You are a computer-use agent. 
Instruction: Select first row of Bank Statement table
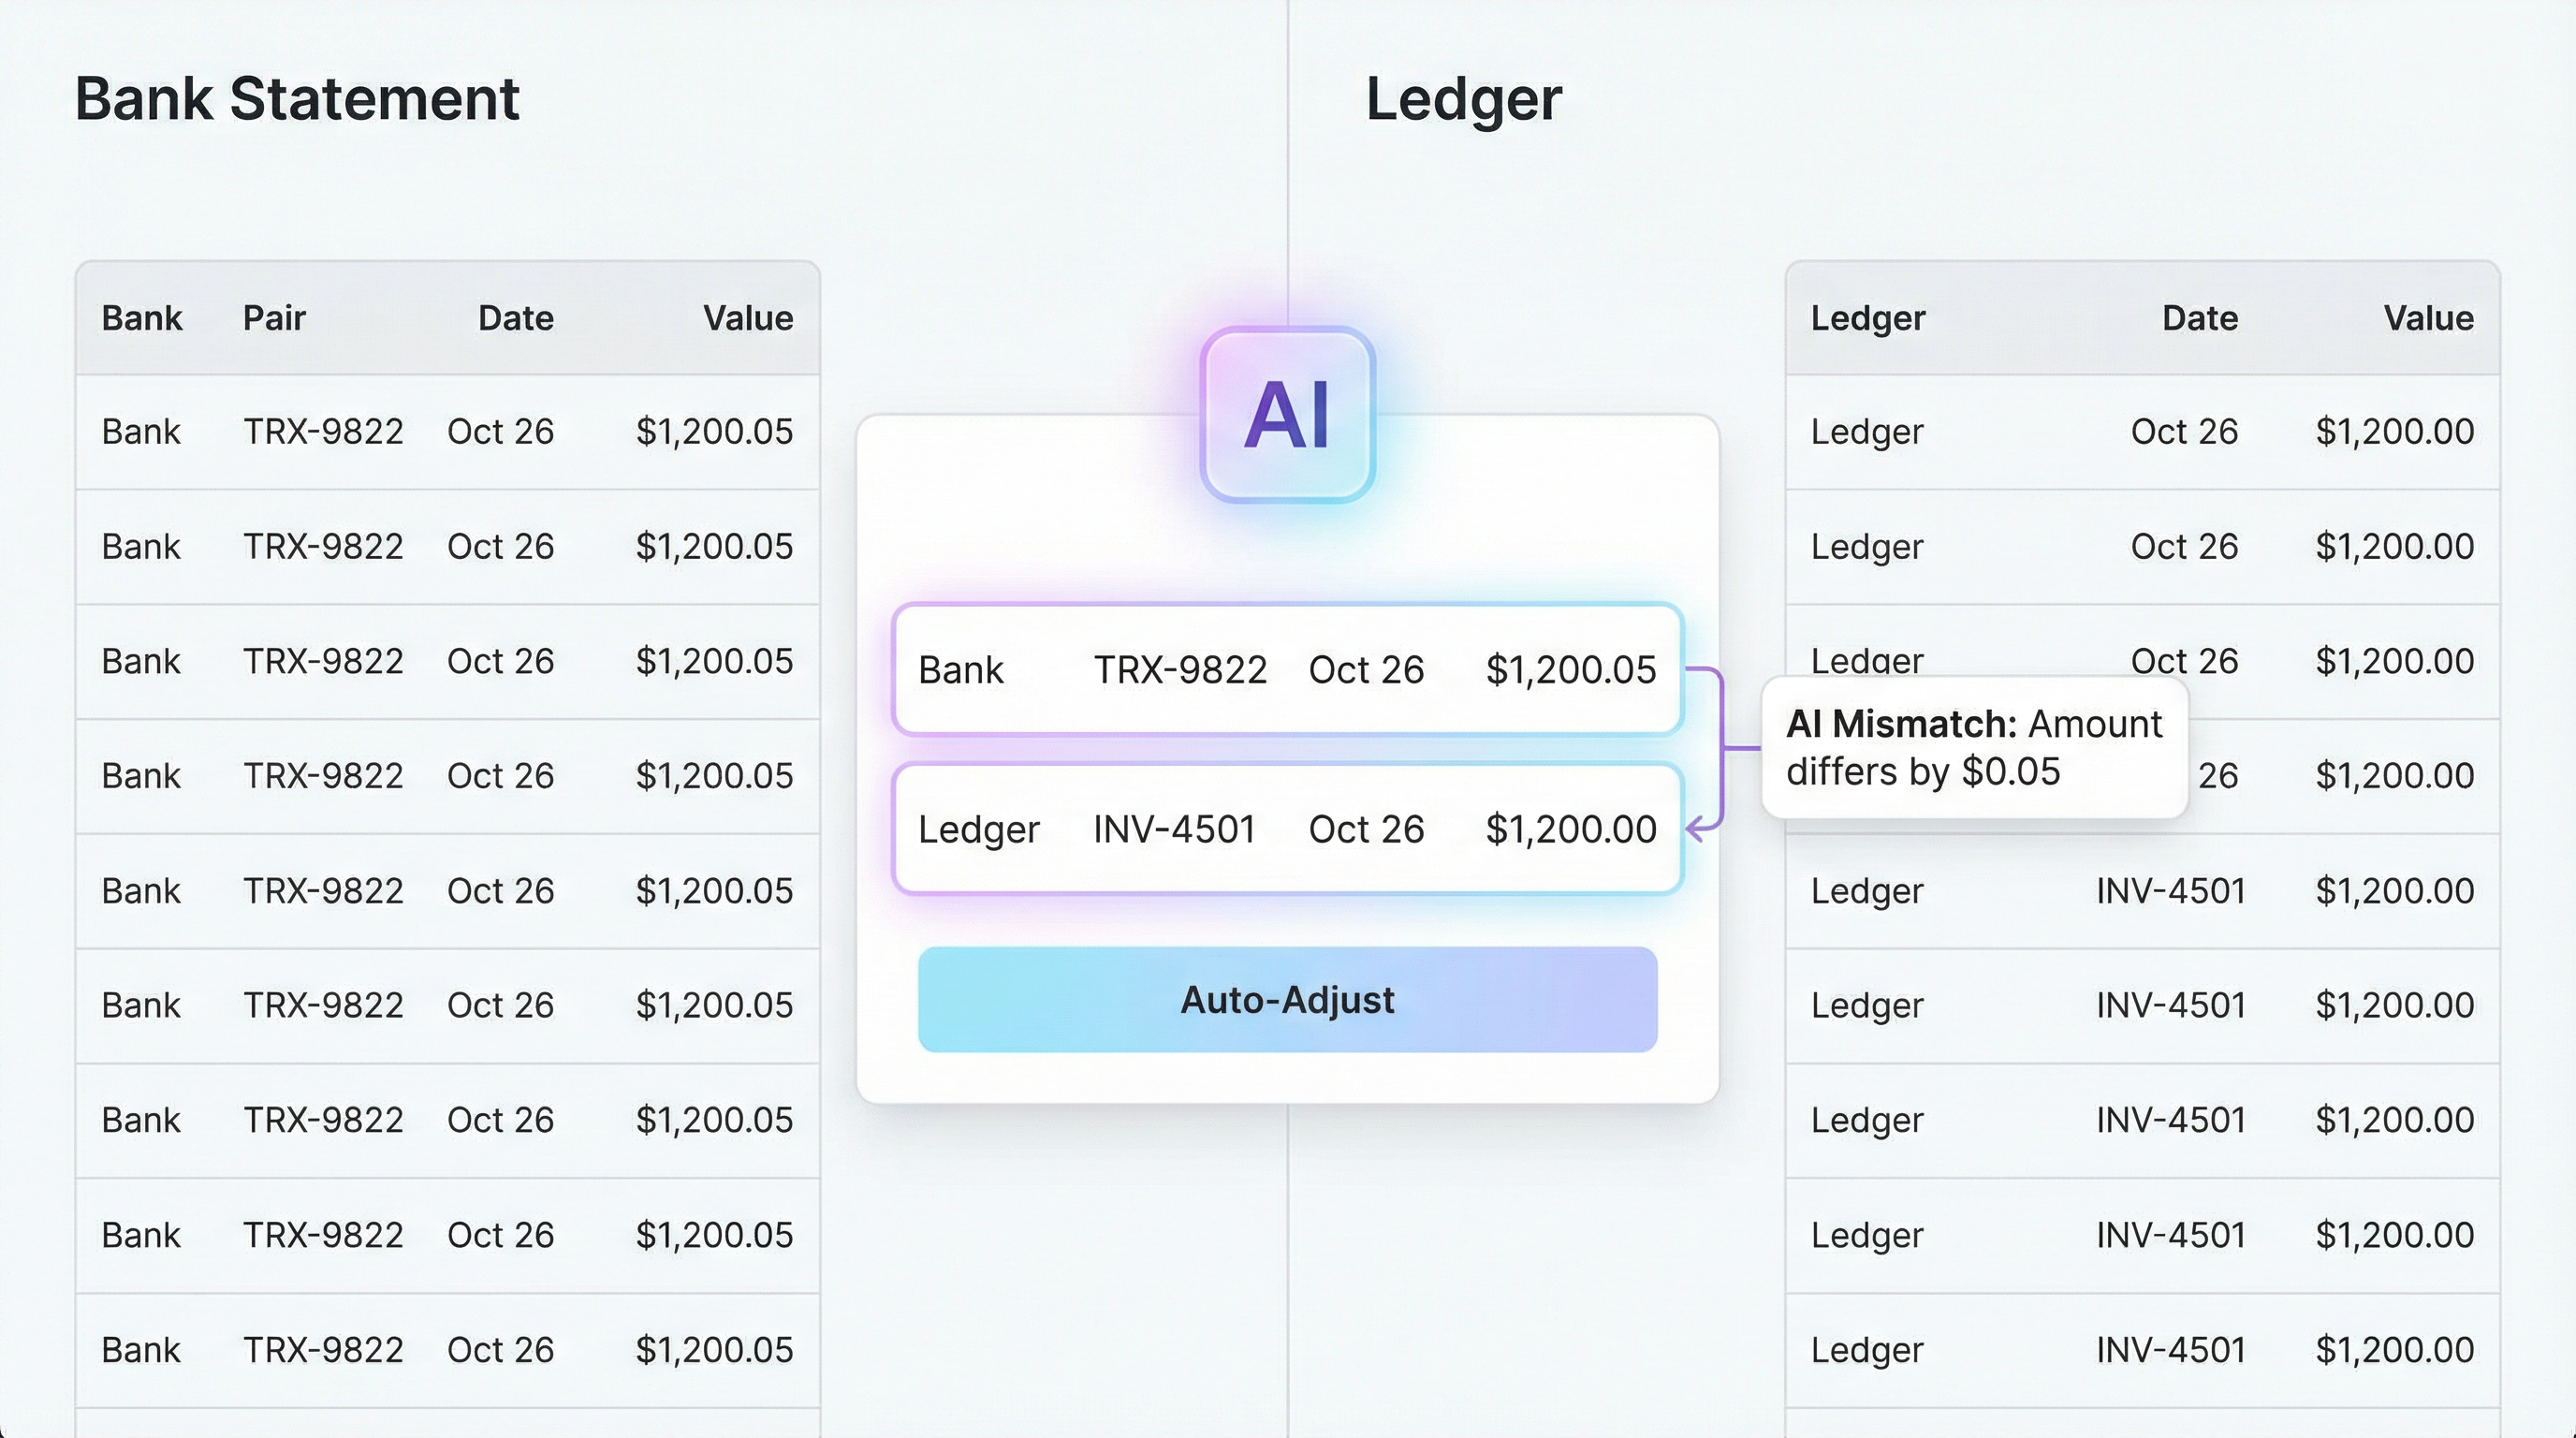coord(447,432)
